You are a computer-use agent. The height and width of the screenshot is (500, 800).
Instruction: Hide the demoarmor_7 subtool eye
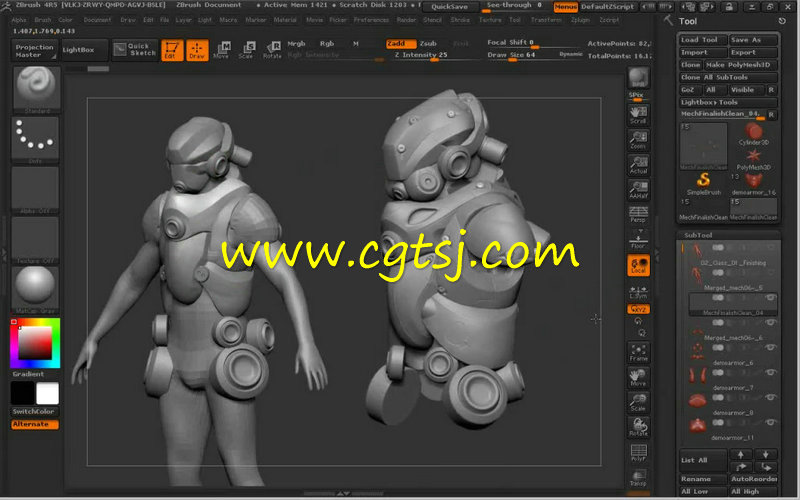pyautogui.click(x=770, y=372)
